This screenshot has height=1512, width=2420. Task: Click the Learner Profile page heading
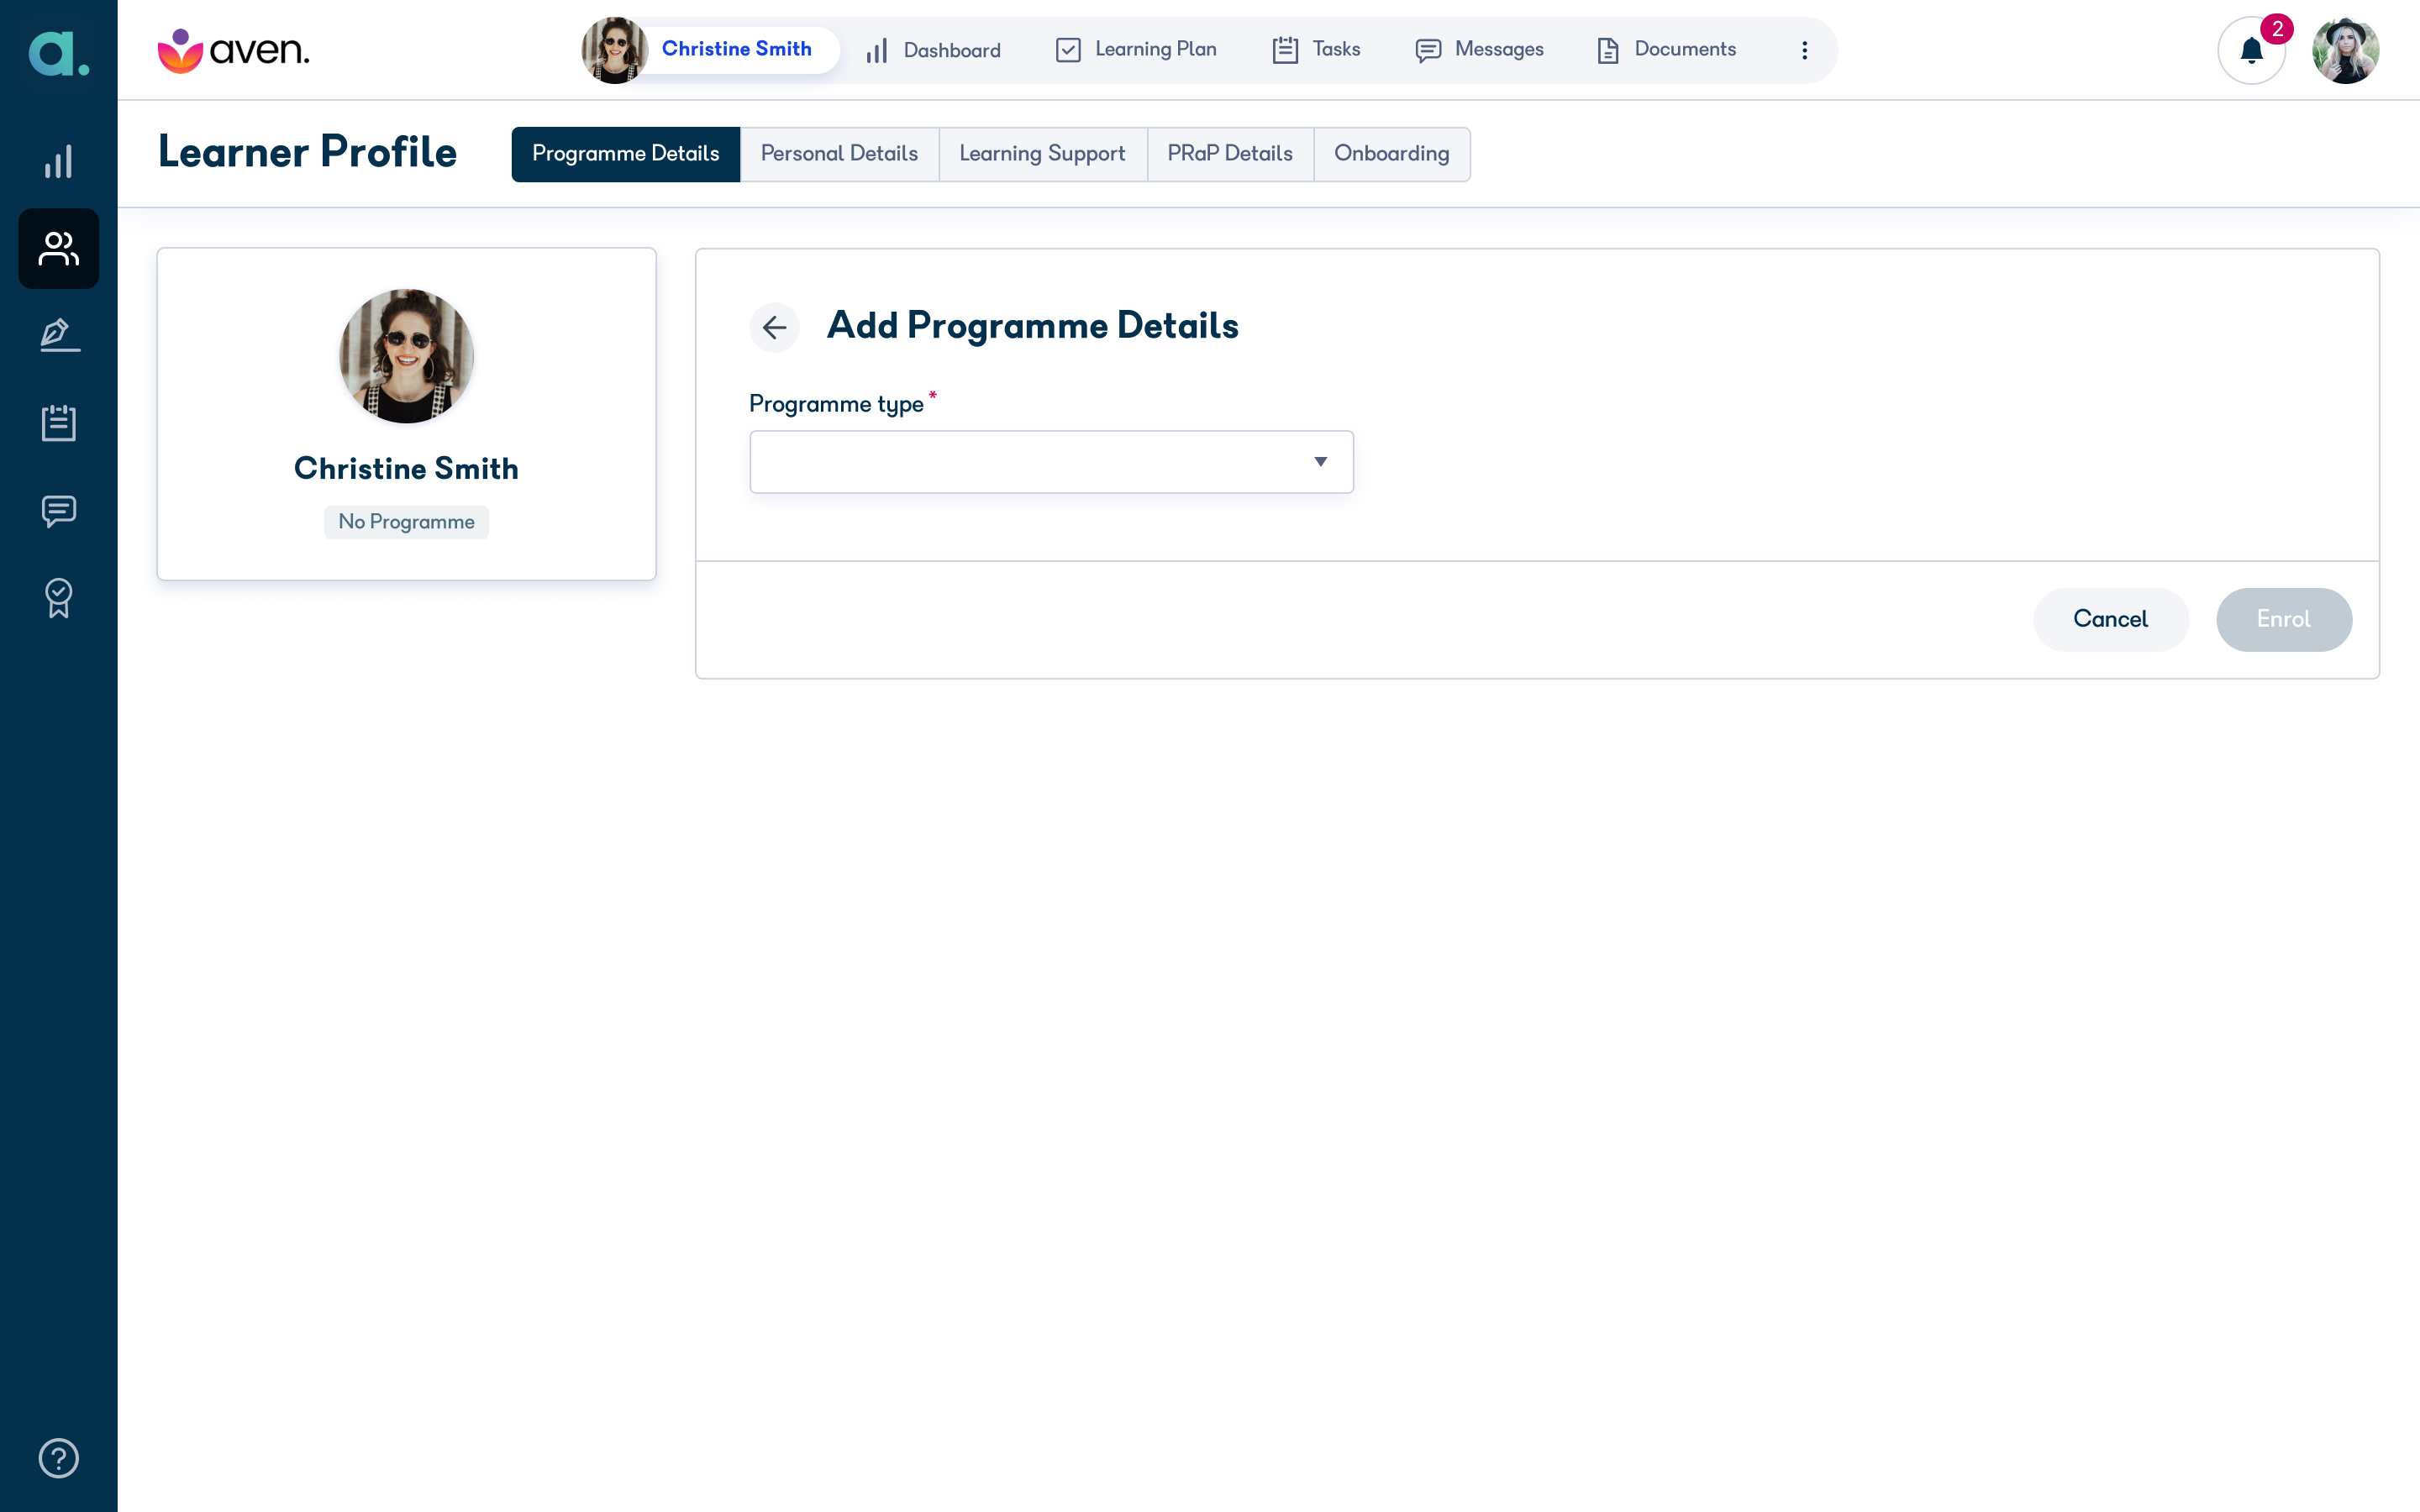tap(307, 152)
